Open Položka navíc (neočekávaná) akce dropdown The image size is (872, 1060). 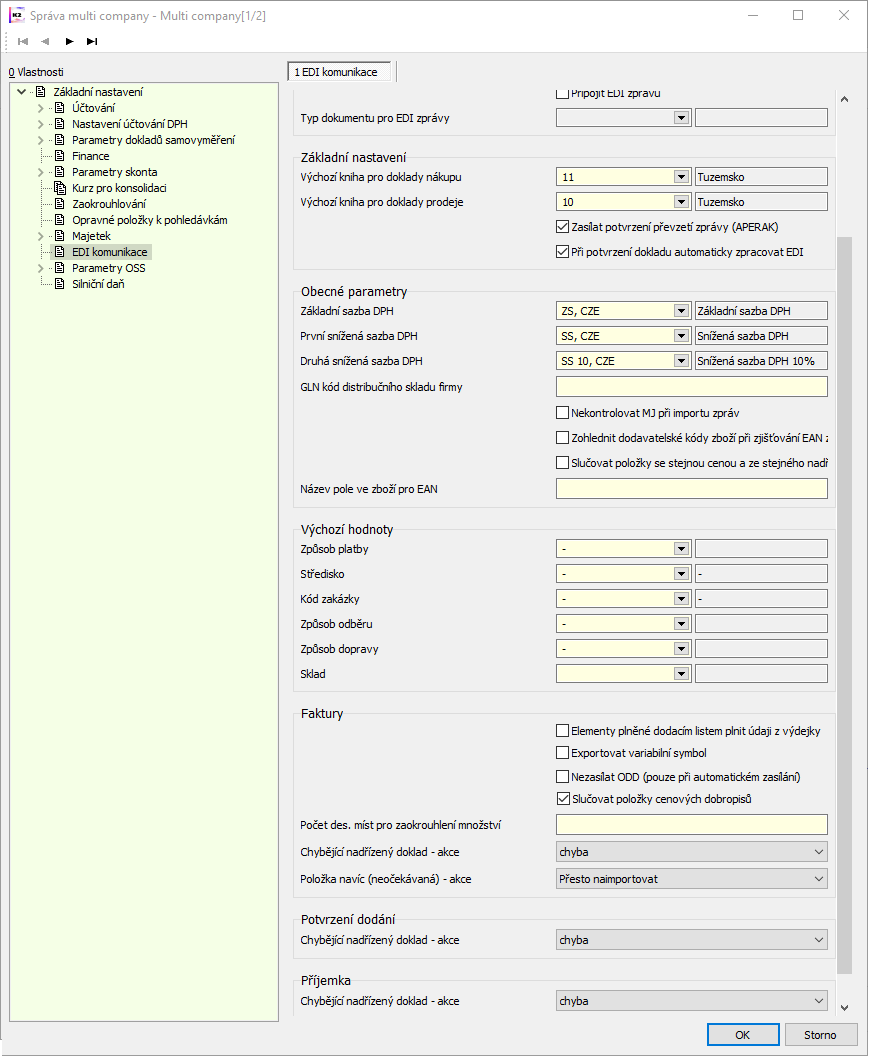tap(692, 879)
